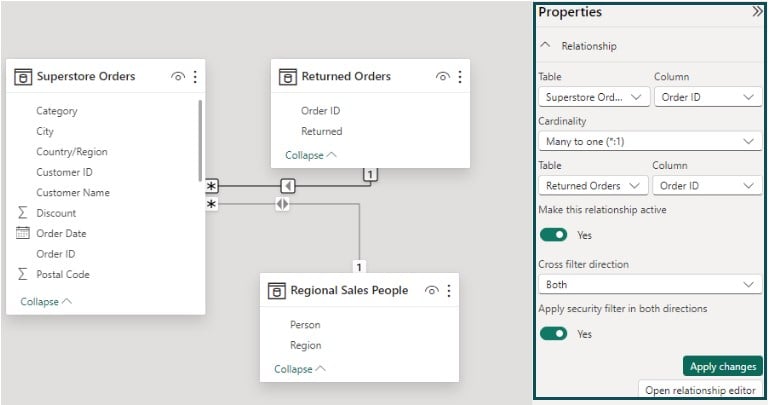Screen dimensions: 770x405
Task: Disable Apply security filter in both directions
Action: [x=553, y=334]
